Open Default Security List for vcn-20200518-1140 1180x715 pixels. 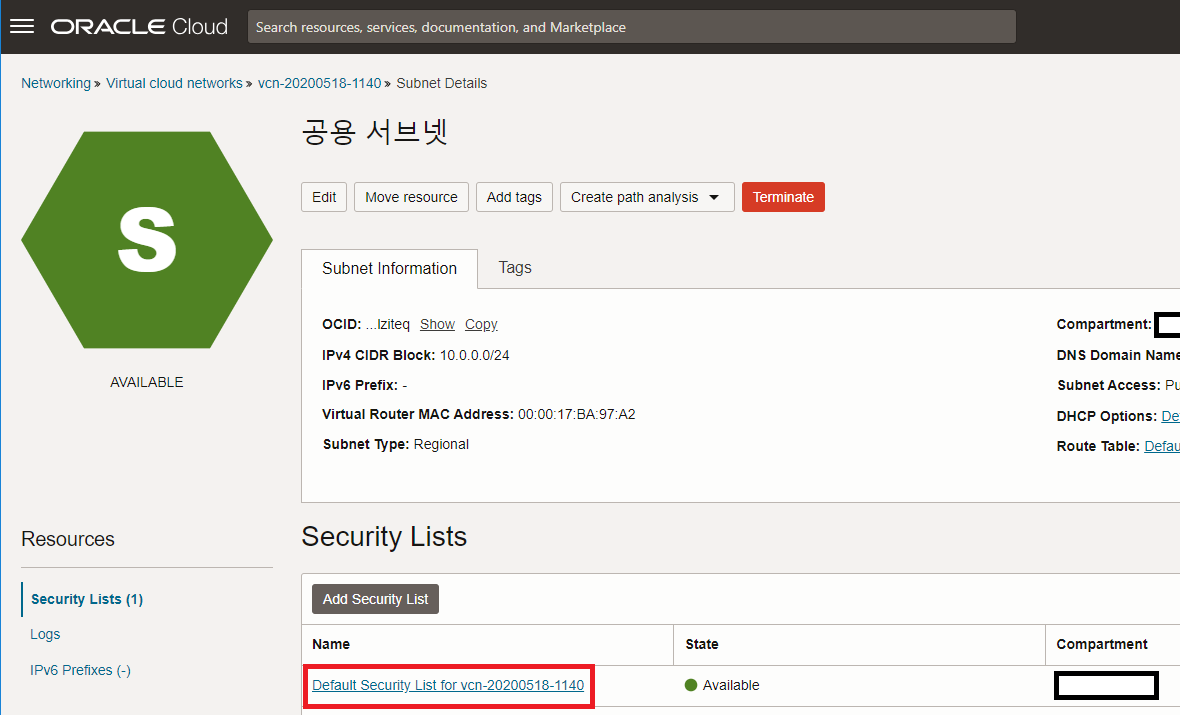448,685
